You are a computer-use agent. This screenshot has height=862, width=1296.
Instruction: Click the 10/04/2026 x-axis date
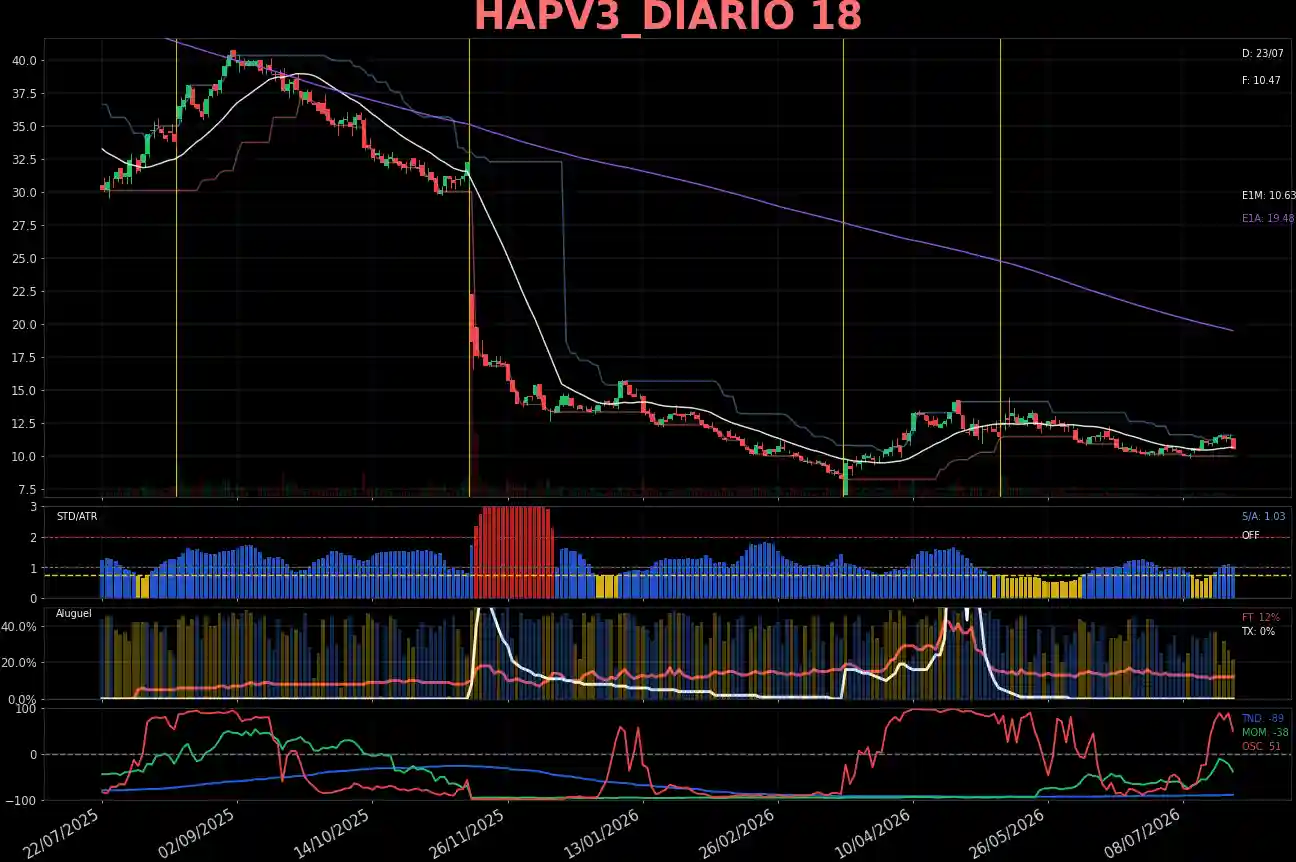point(874,832)
